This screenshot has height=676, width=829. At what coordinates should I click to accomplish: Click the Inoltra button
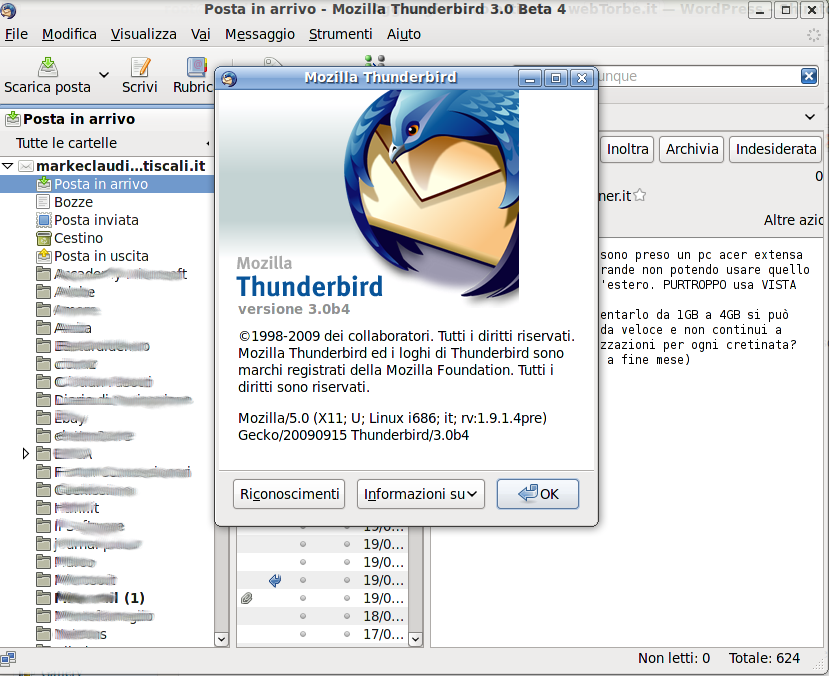tap(627, 149)
